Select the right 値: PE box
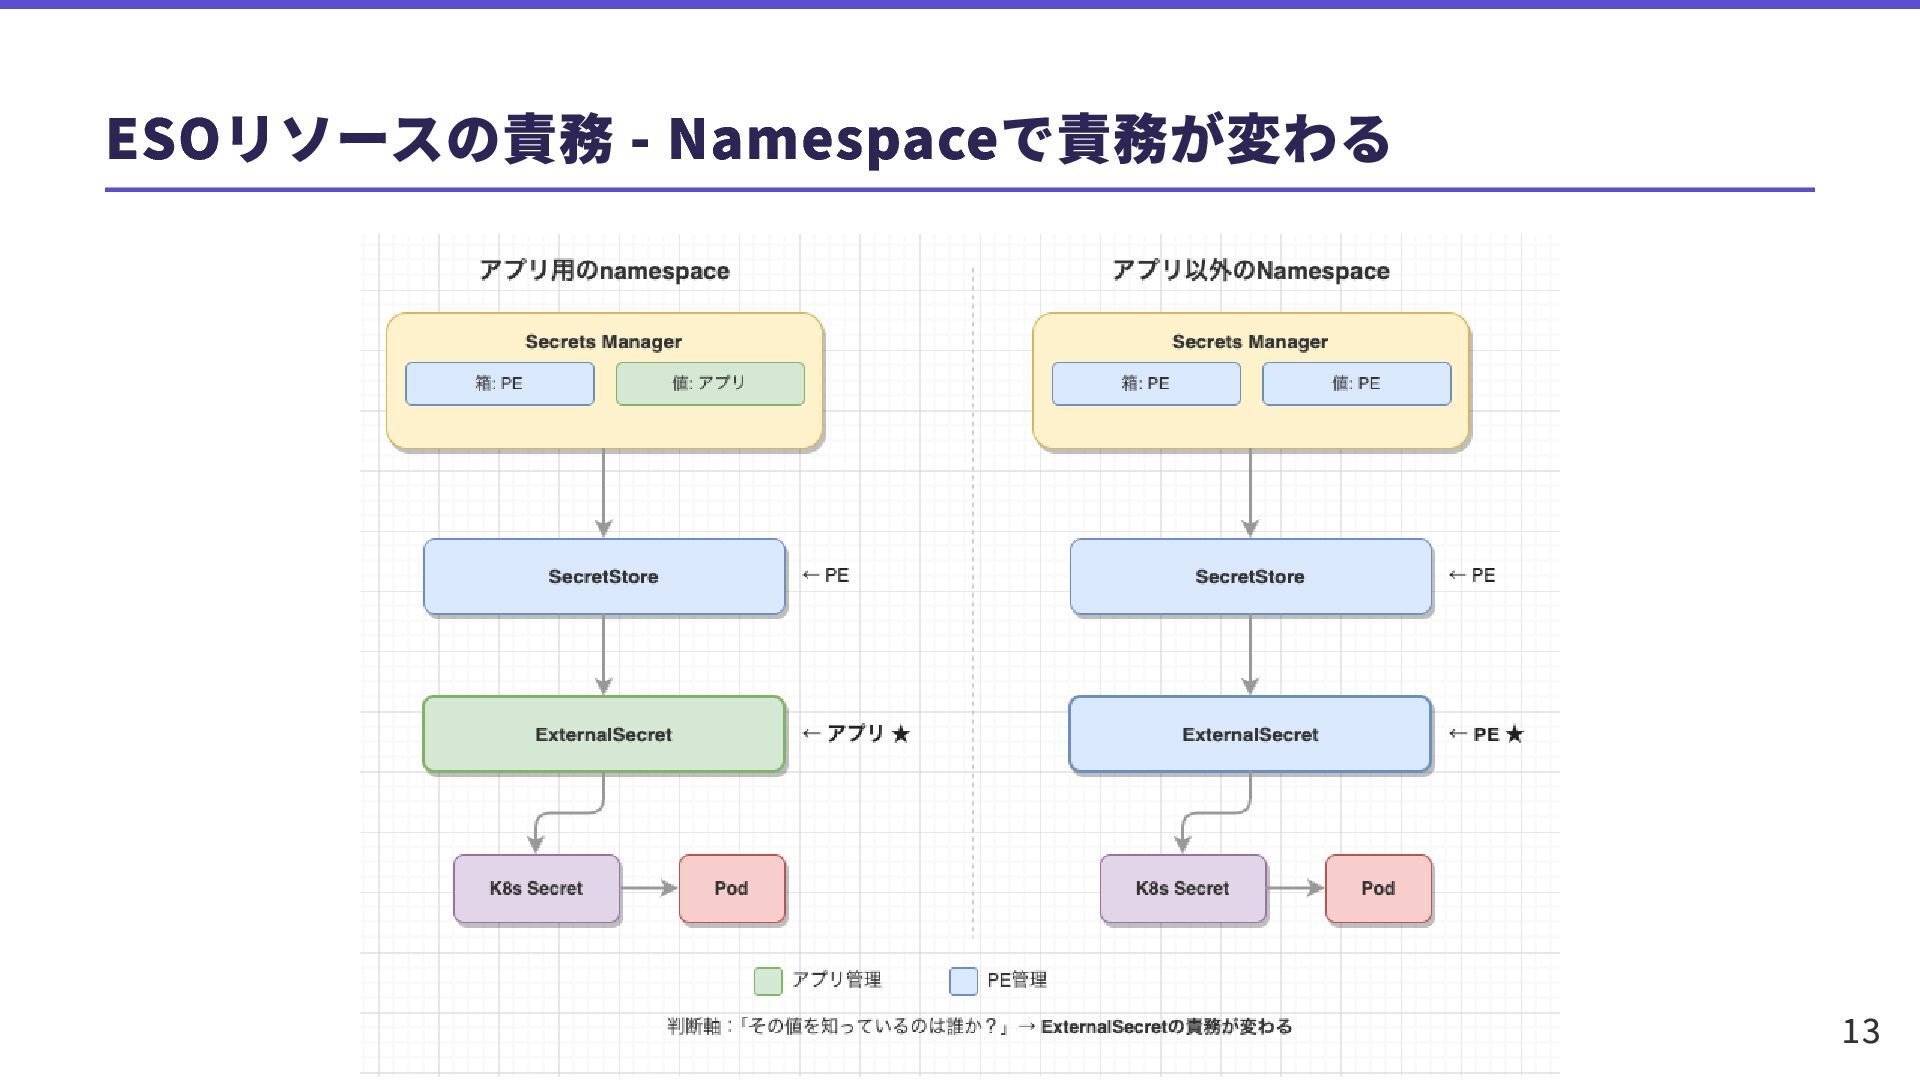This screenshot has height=1080, width=1920. click(1356, 384)
